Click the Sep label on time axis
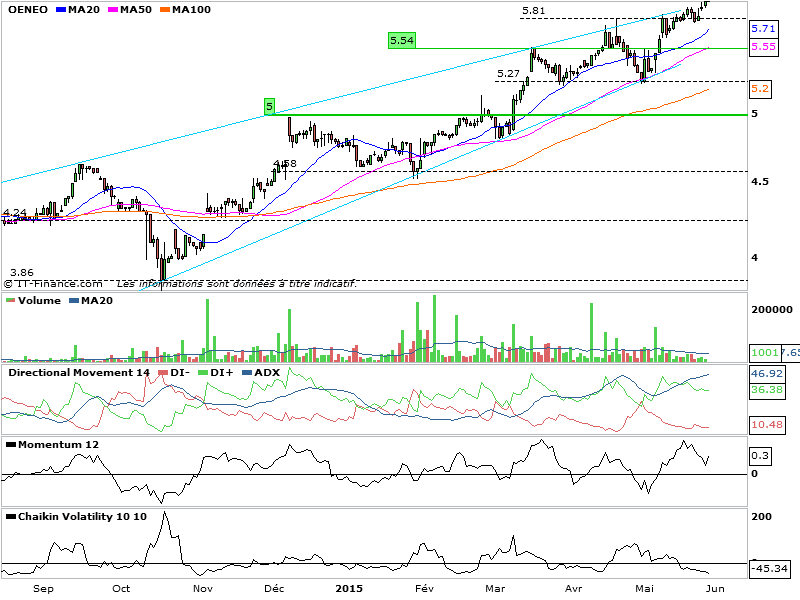Image resolution: width=800 pixels, height=600 pixels. 43,588
